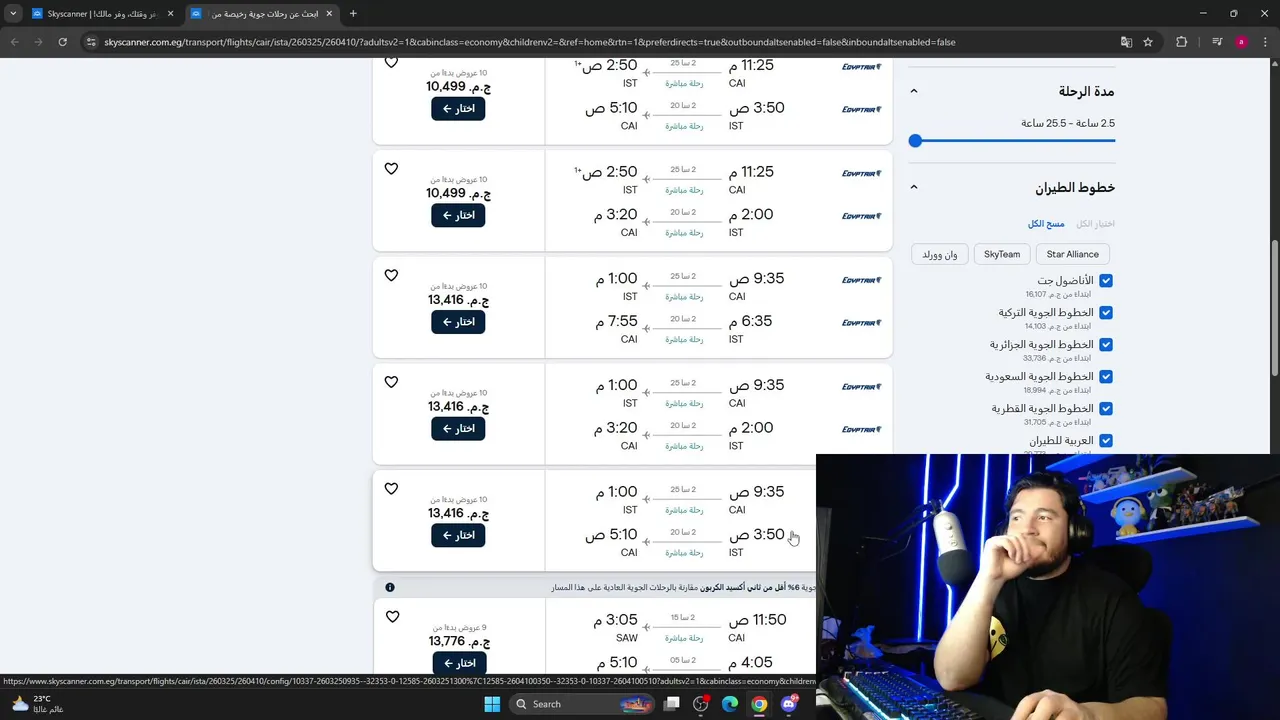Click the trip duration slider handle
Viewport: 1280px width, 720px height.
click(x=915, y=141)
